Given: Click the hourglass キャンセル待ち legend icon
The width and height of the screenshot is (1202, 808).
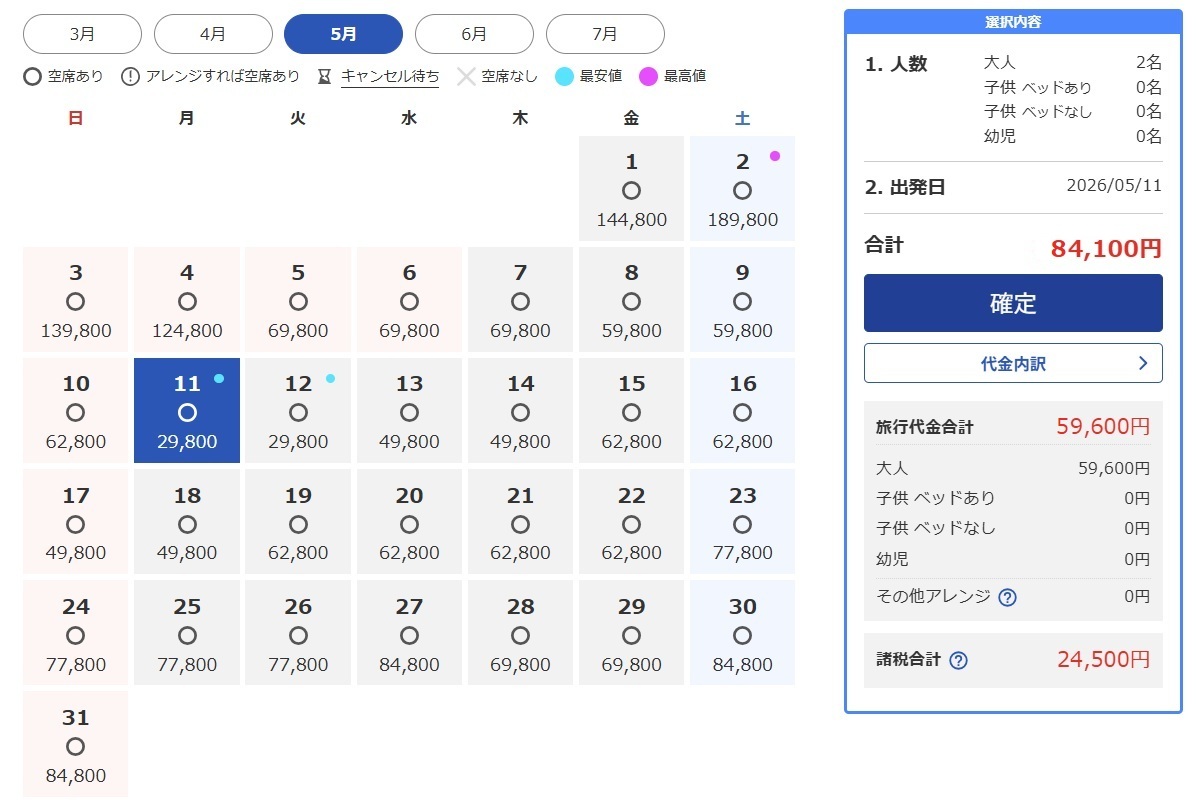Looking at the screenshot, I should click(x=324, y=77).
